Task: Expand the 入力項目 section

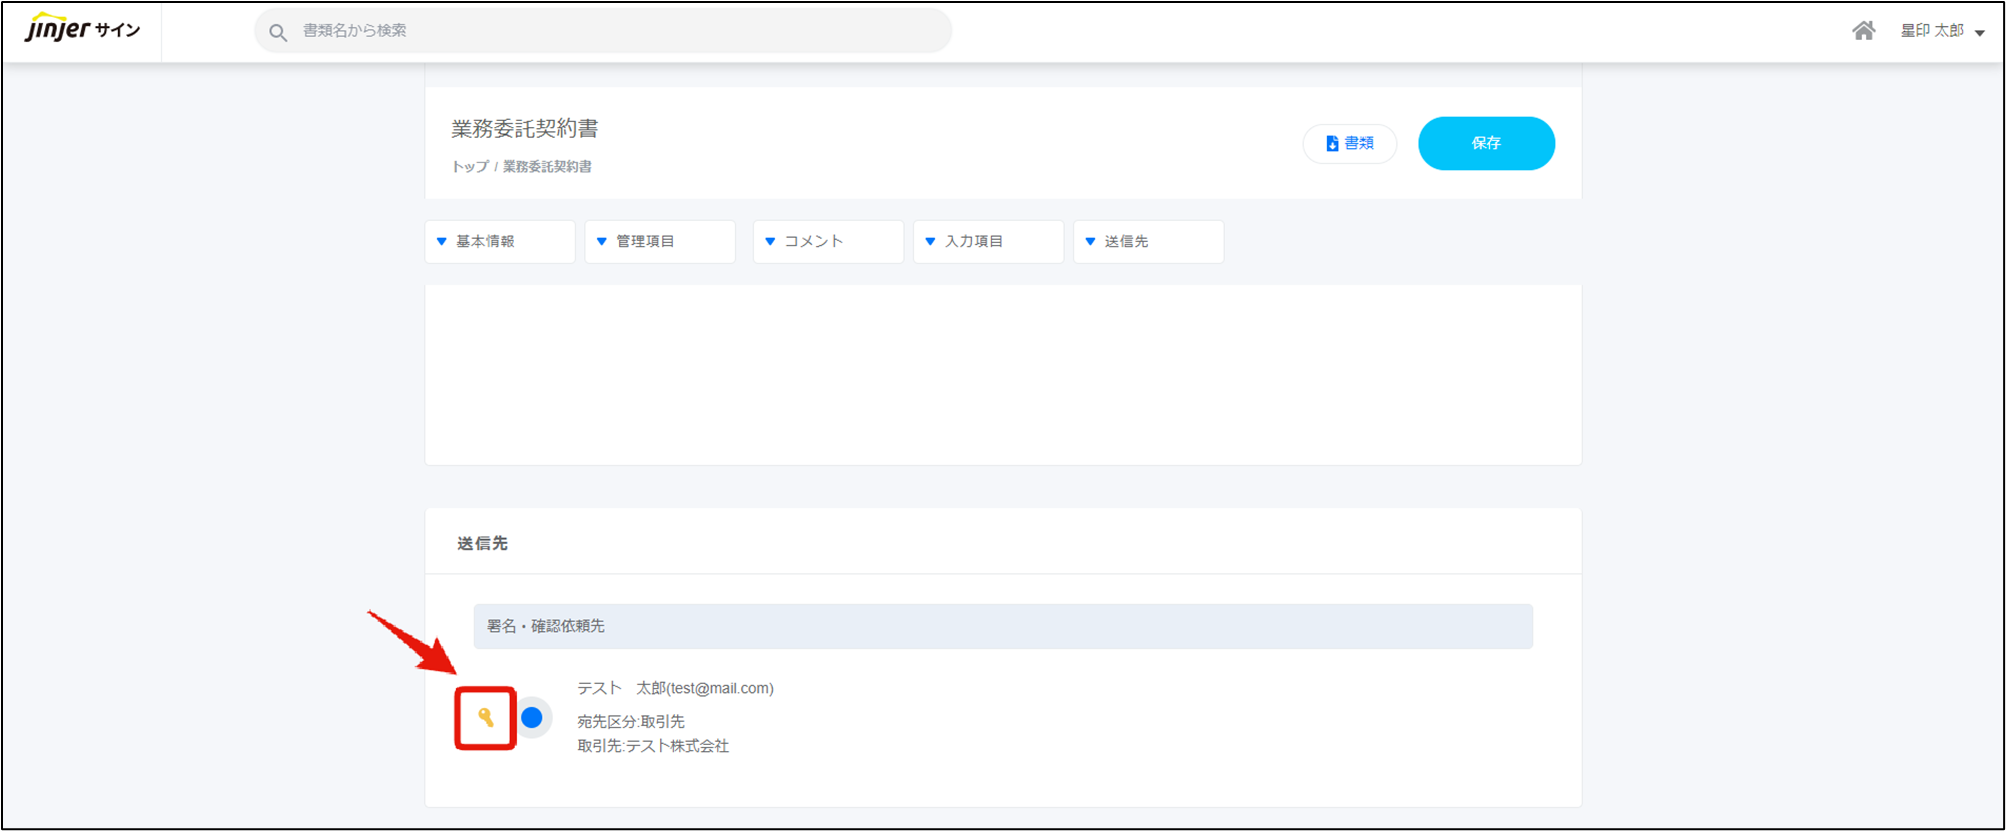Action: point(987,242)
